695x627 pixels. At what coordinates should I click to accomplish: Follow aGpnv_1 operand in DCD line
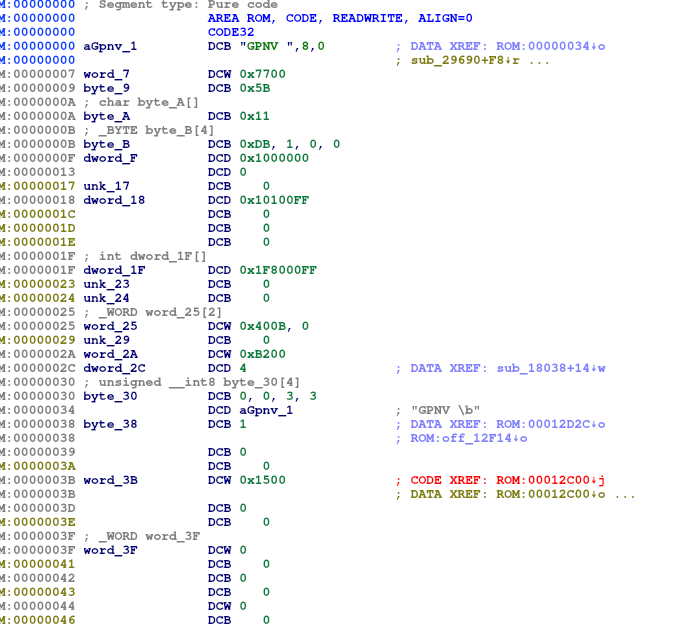265,410
